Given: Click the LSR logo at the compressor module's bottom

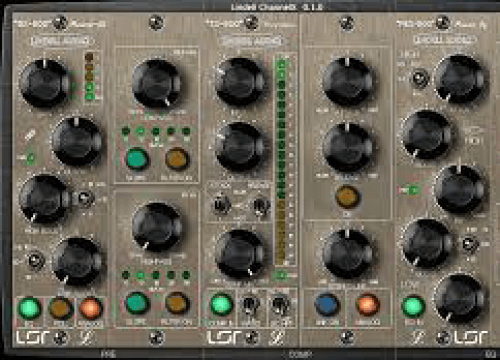Looking at the screenshot, I should point(223,338).
